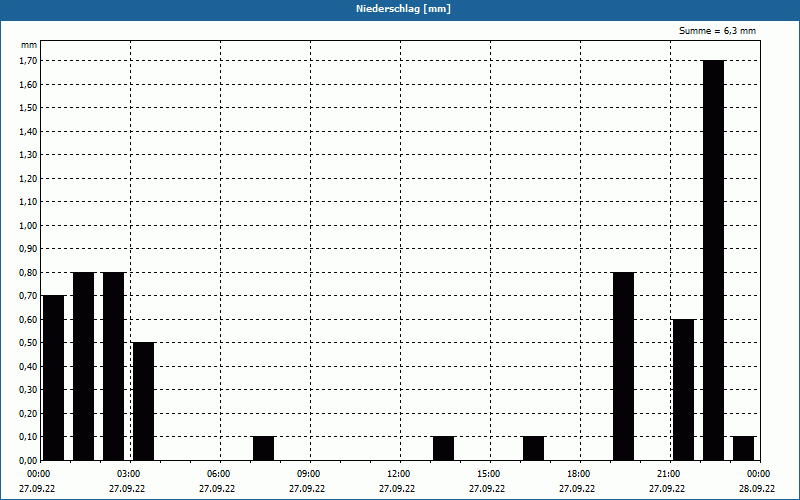
Task: Click the 0,60 y-axis value
Action: [28, 319]
